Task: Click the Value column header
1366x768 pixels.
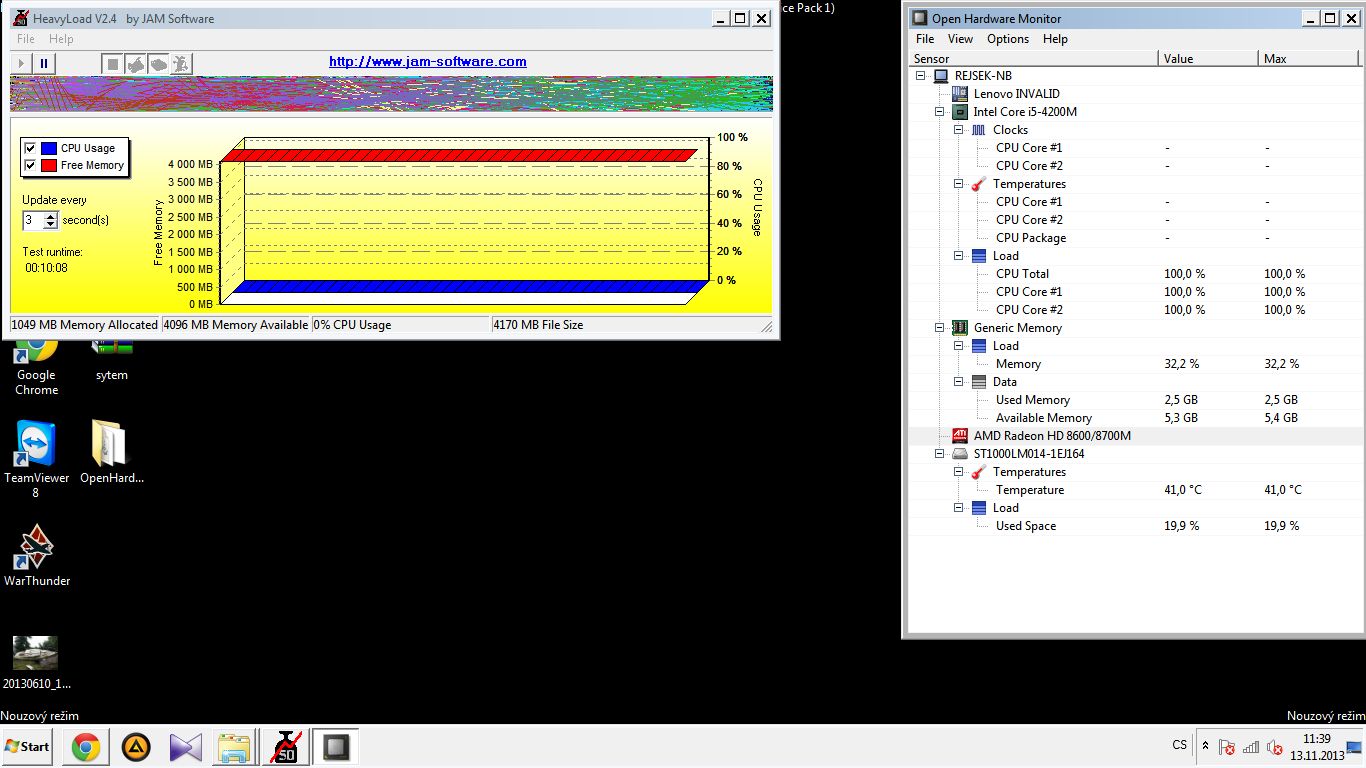Action: click(1208, 59)
